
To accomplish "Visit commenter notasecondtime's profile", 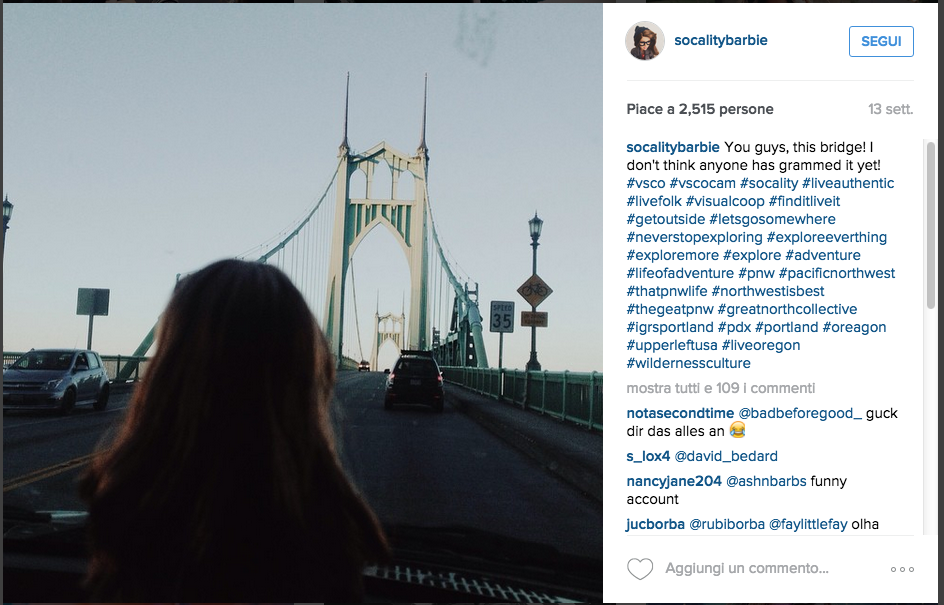I will (680, 413).
